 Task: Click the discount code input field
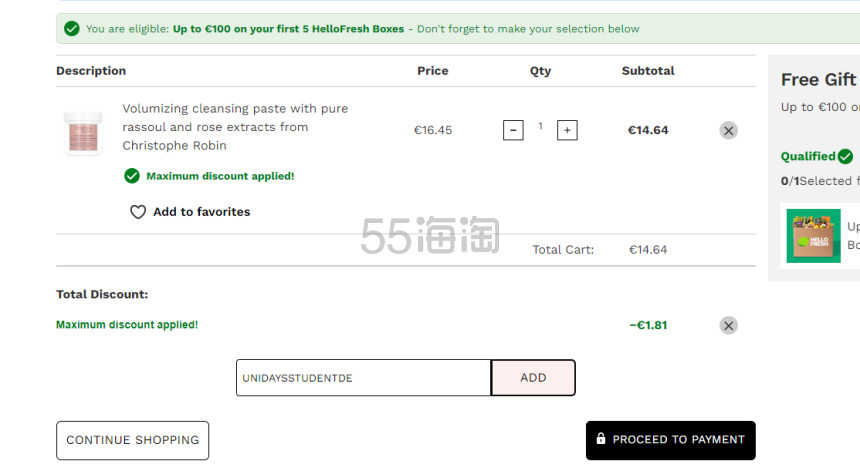click(x=364, y=378)
